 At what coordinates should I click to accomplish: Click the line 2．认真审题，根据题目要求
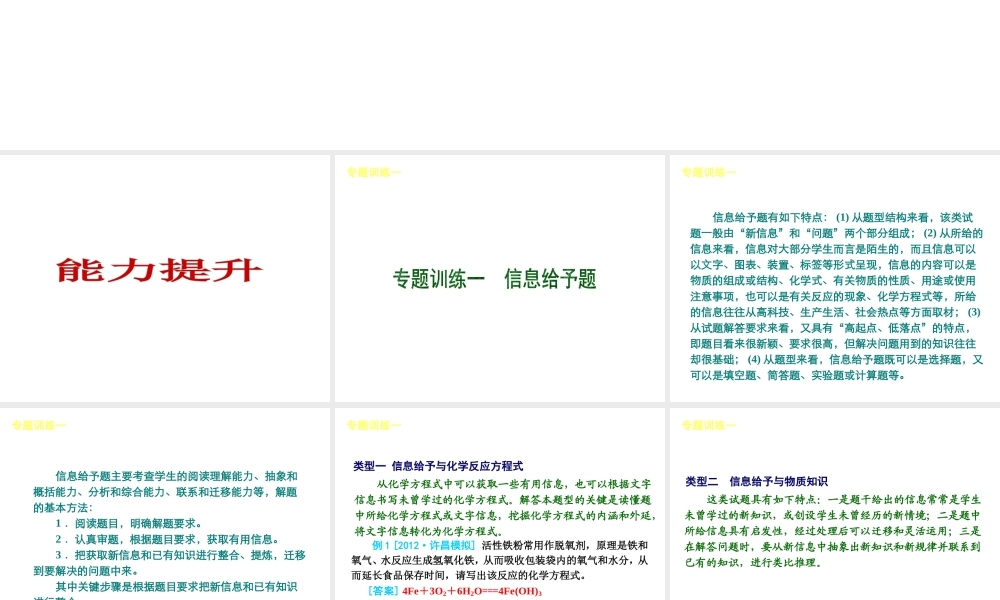pos(168,539)
